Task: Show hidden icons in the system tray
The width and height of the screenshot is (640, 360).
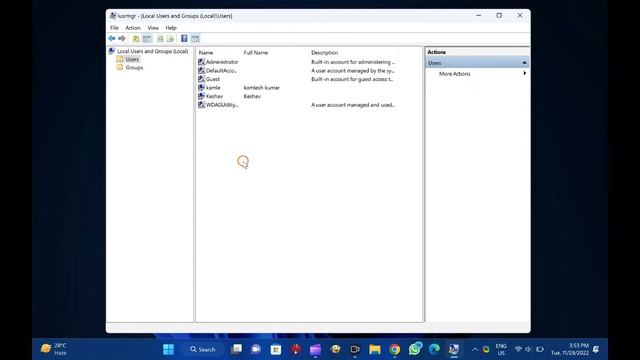Action: tap(475, 349)
